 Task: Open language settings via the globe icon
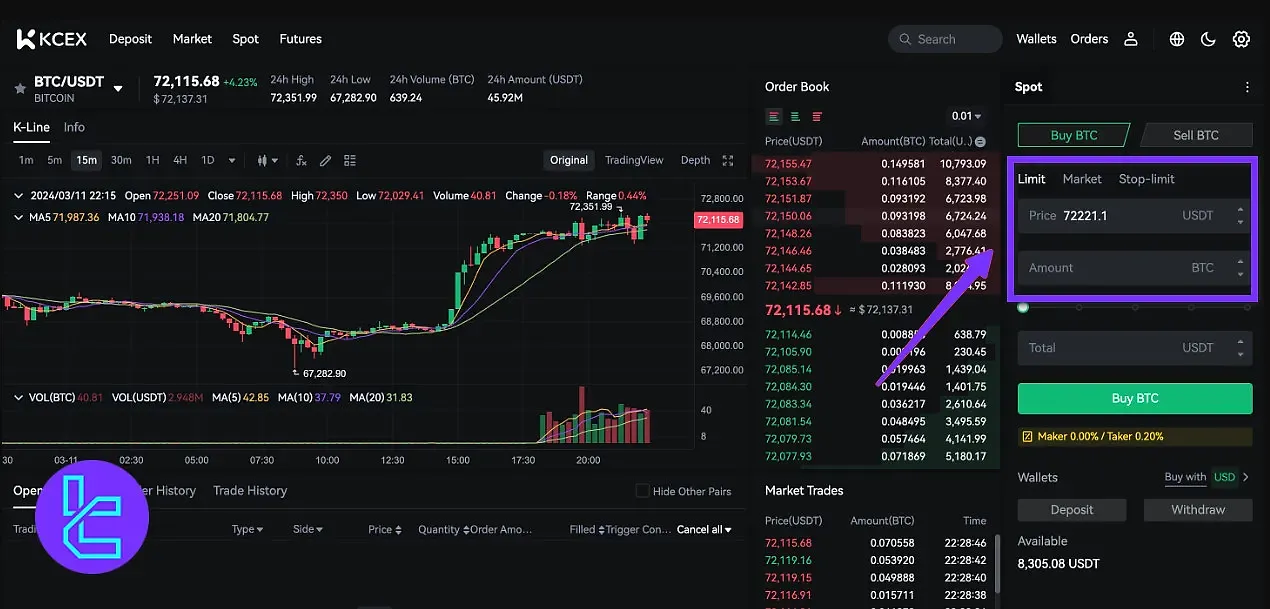click(1176, 39)
